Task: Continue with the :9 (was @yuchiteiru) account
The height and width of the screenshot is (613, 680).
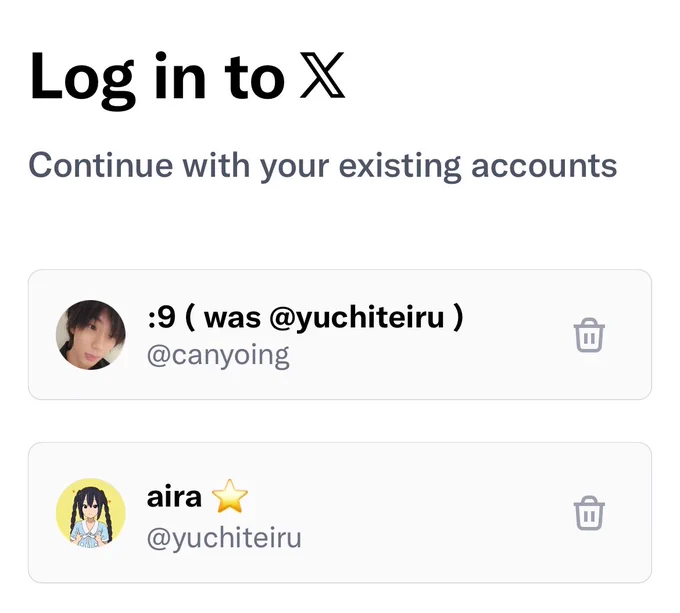Action: pyautogui.click(x=340, y=335)
